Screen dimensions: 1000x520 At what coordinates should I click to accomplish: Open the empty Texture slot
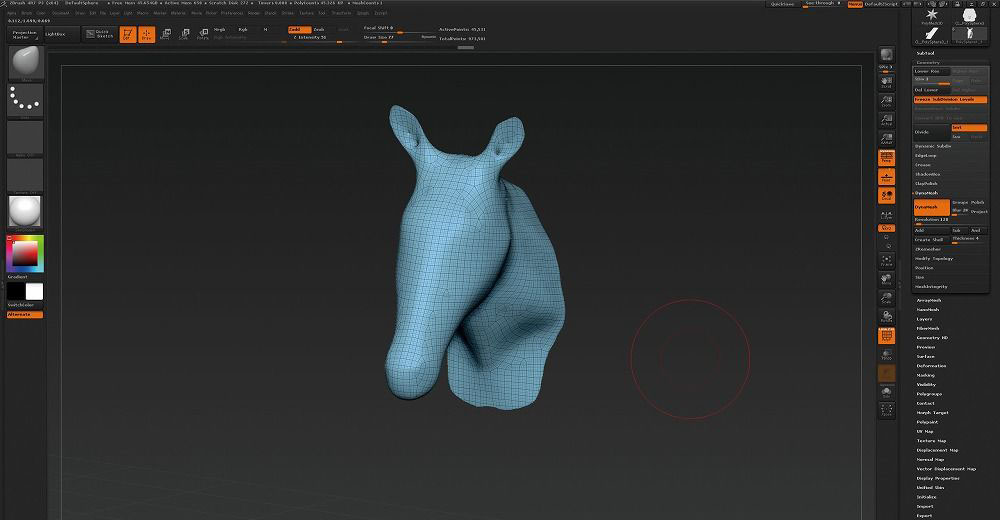click(26, 175)
